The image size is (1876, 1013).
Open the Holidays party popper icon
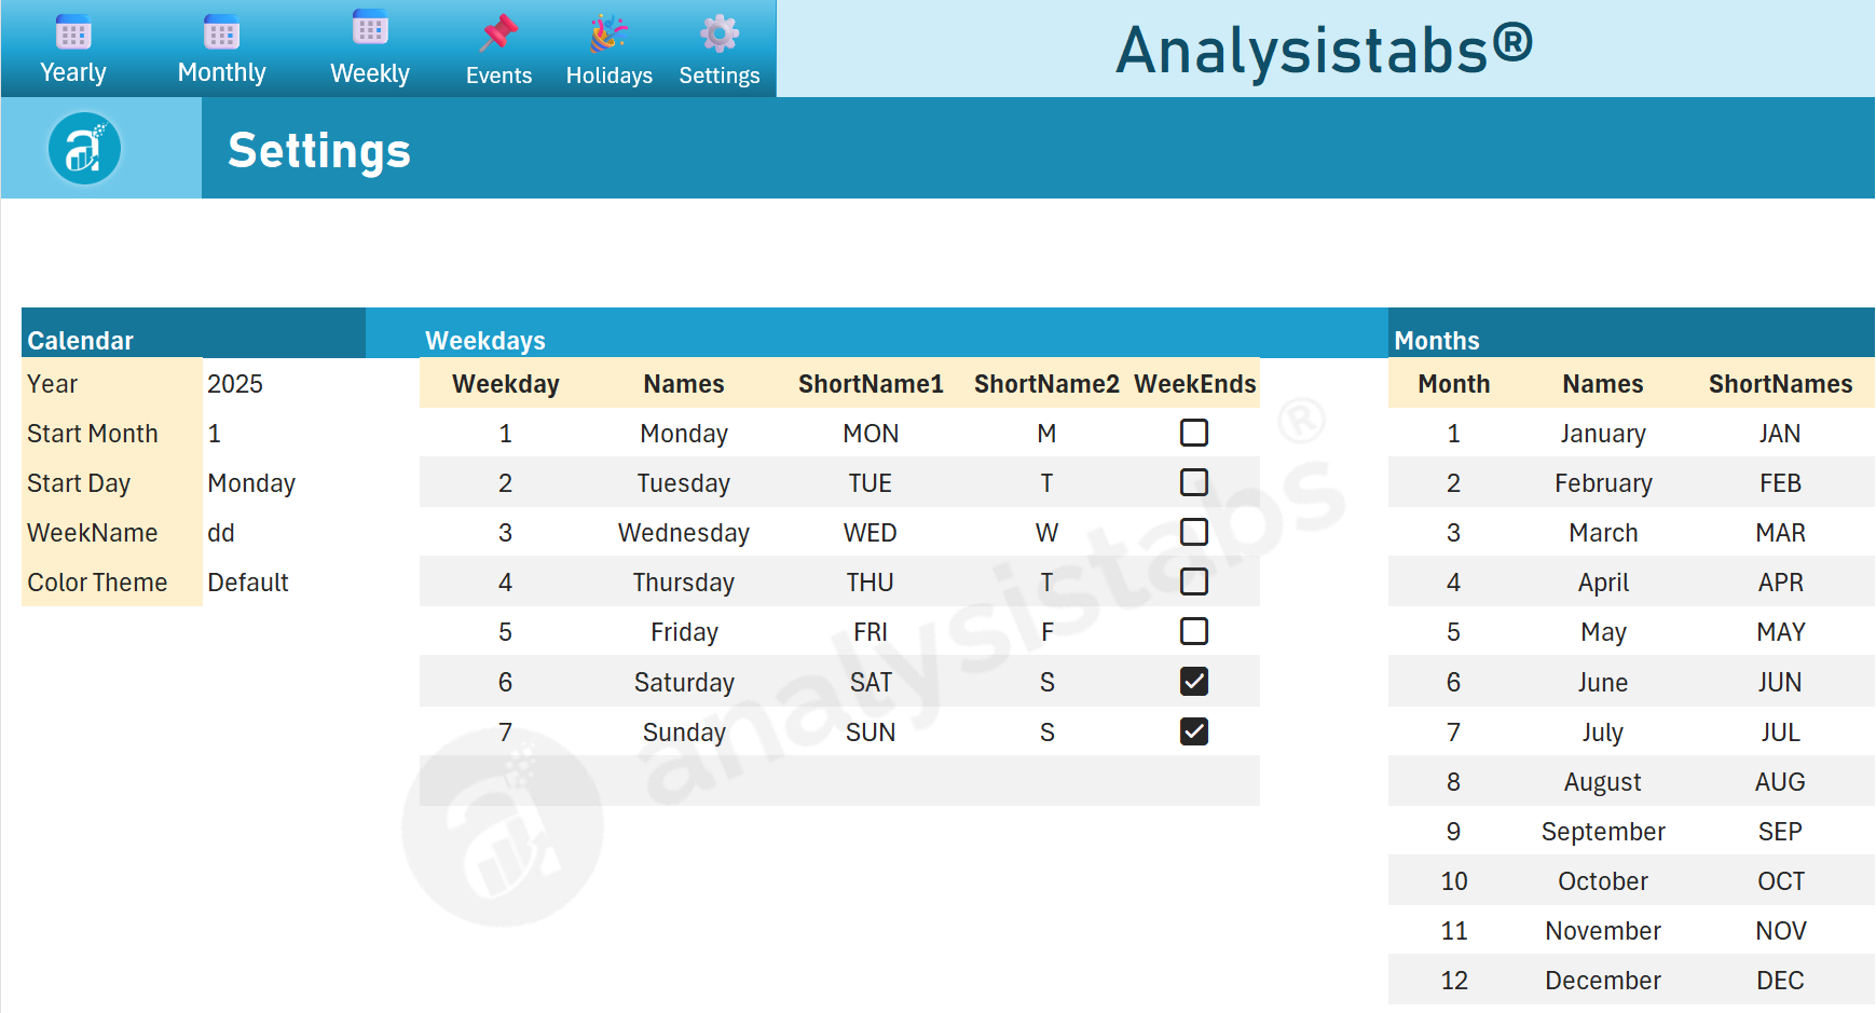click(x=608, y=34)
